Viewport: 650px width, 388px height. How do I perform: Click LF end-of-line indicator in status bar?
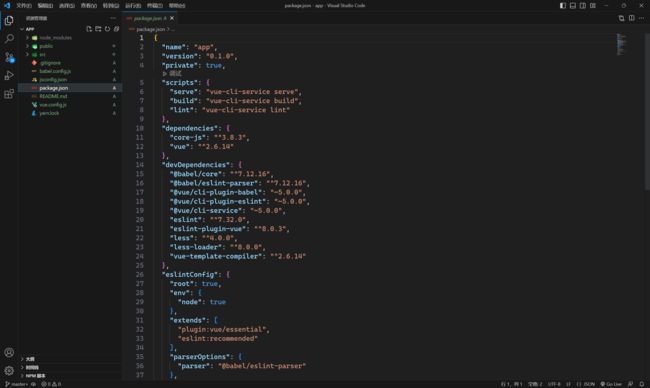pos(568,384)
